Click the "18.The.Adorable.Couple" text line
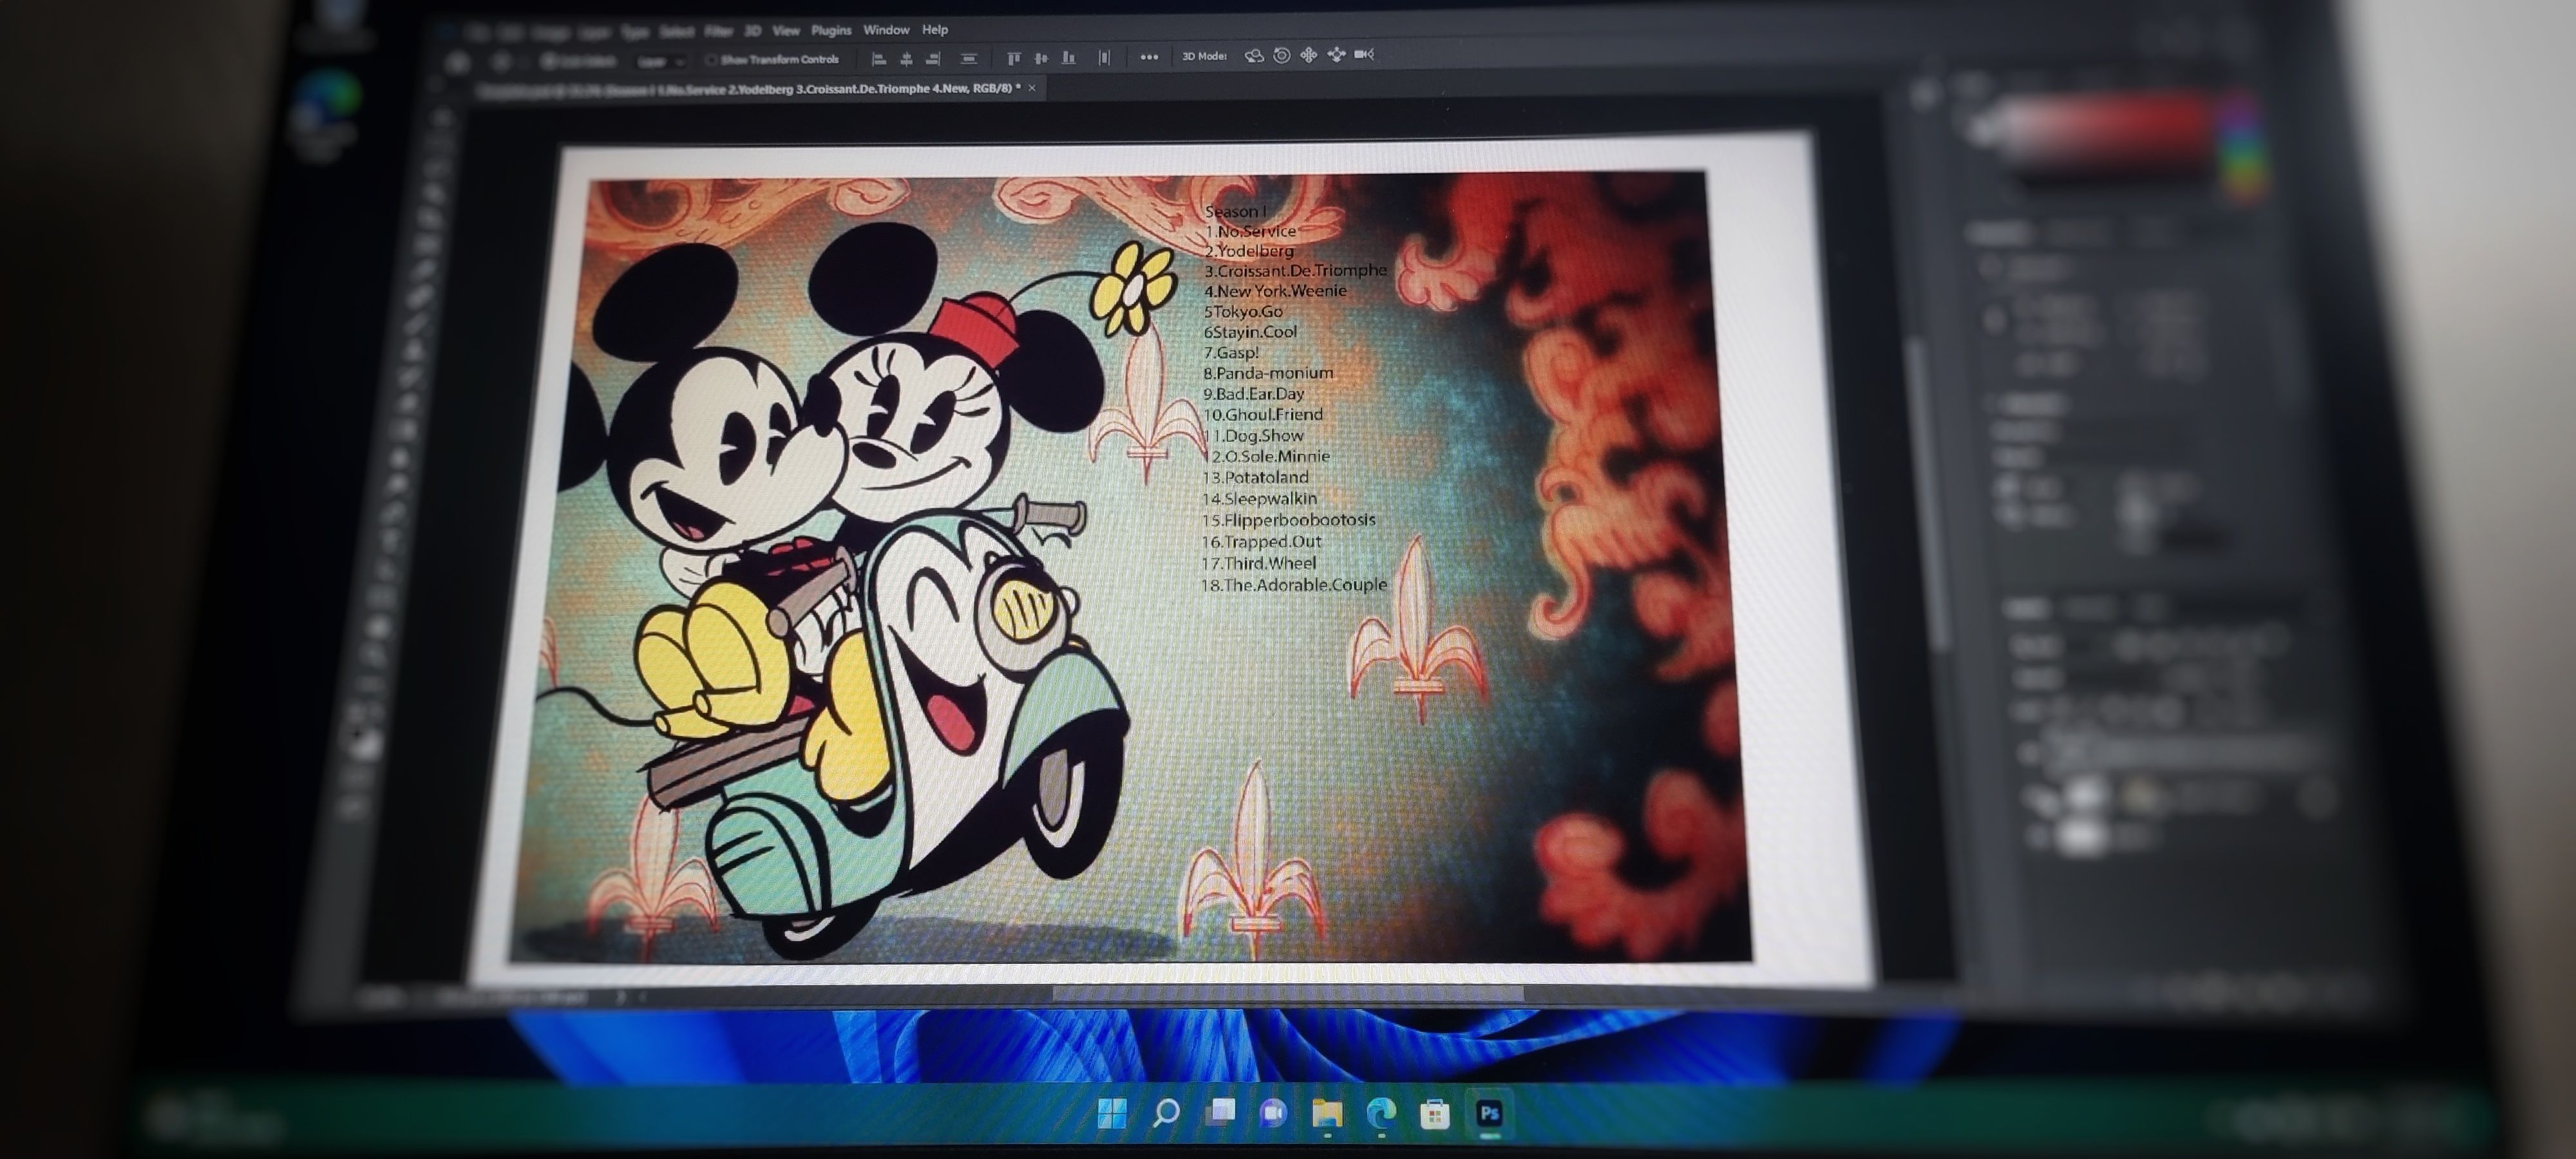 [1294, 585]
